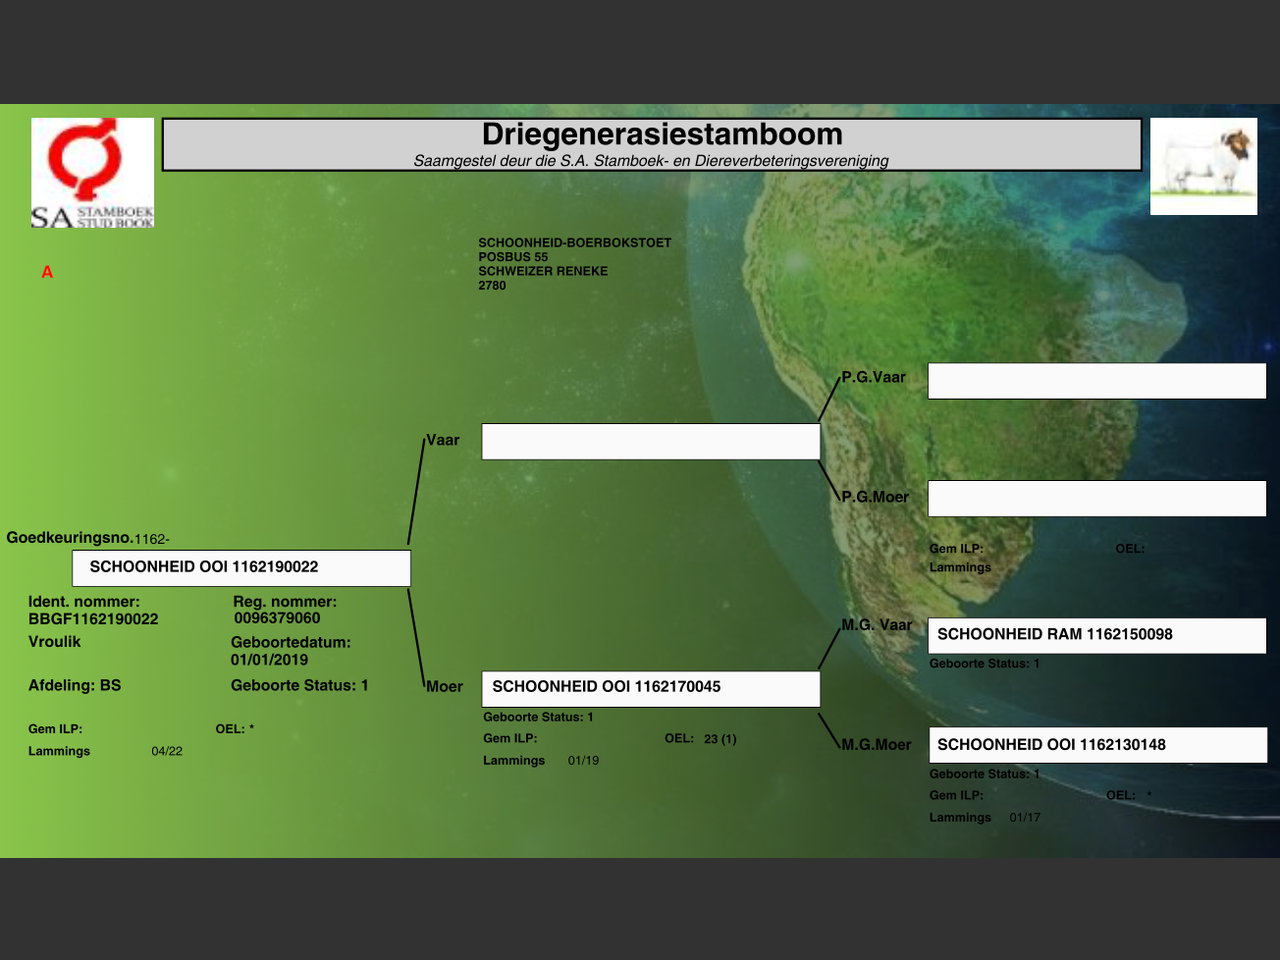Enable the Vroulik gender indicator
Screen dimensions: 1280x960
point(55,641)
